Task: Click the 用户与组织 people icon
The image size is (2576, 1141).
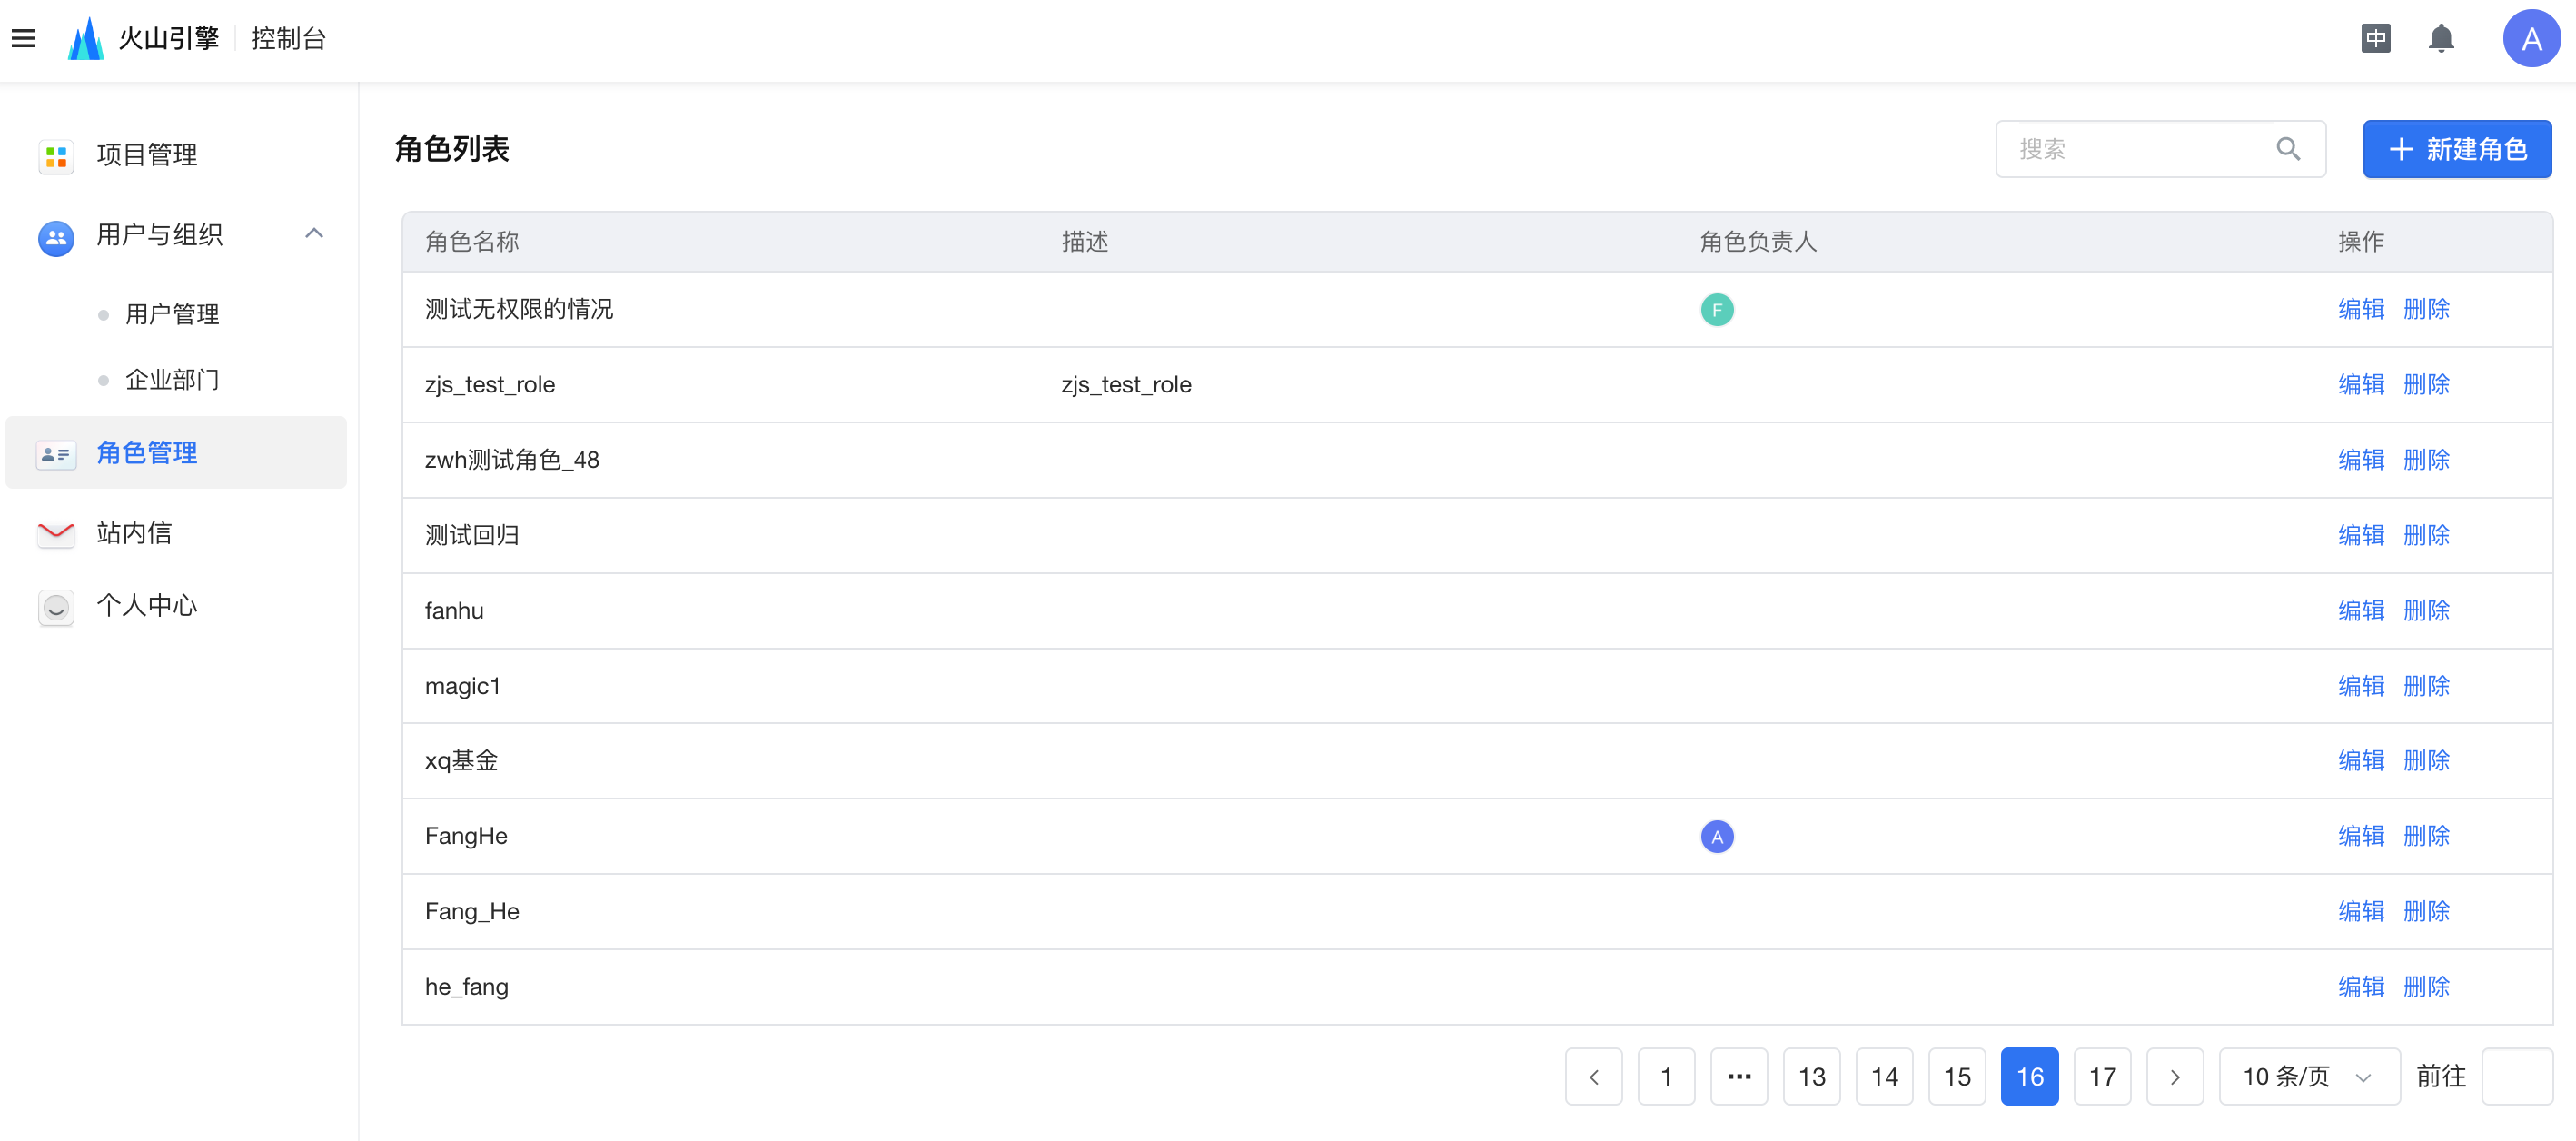Action: click(x=56, y=237)
